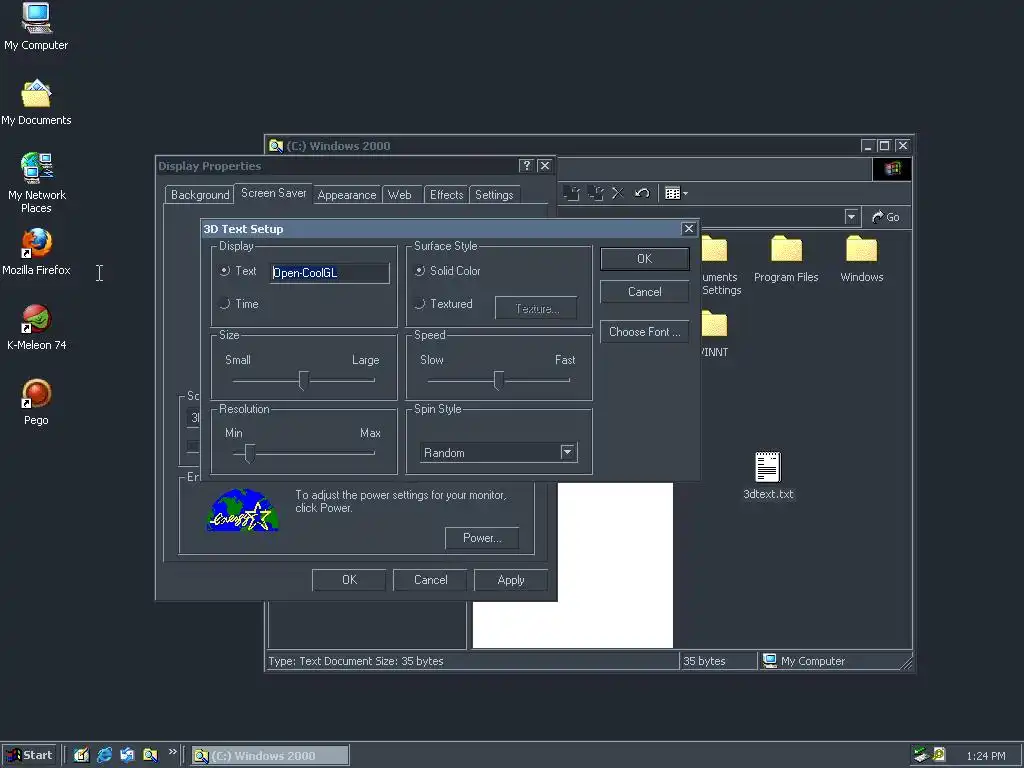This screenshot has height=768, width=1024.
Task: Click Show Desktop in Quick Launch
Action: point(81,755)
